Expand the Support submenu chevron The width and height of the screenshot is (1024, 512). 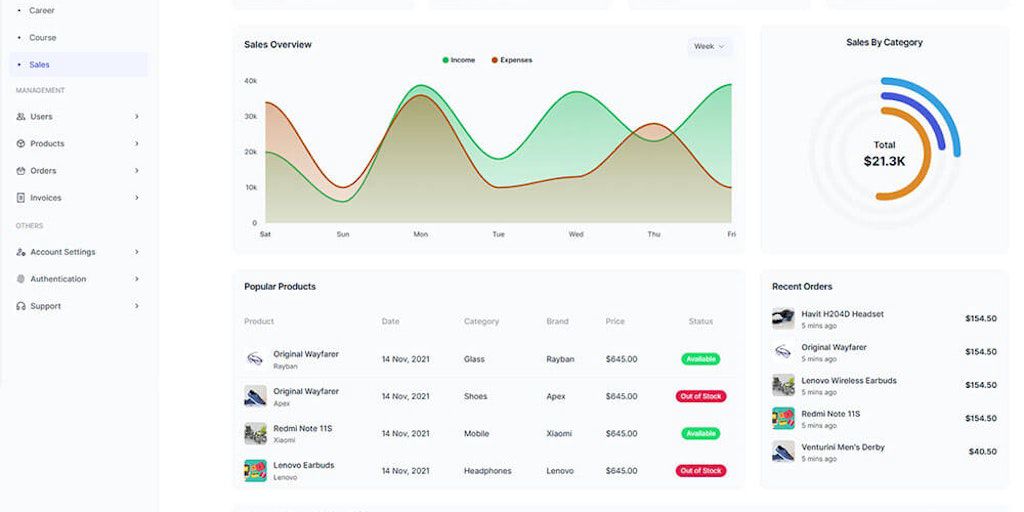[x=136, y=306]
